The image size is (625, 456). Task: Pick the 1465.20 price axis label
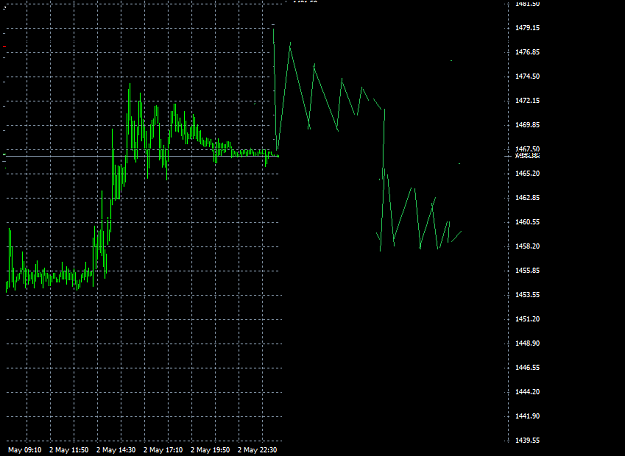tap(527, 174)
